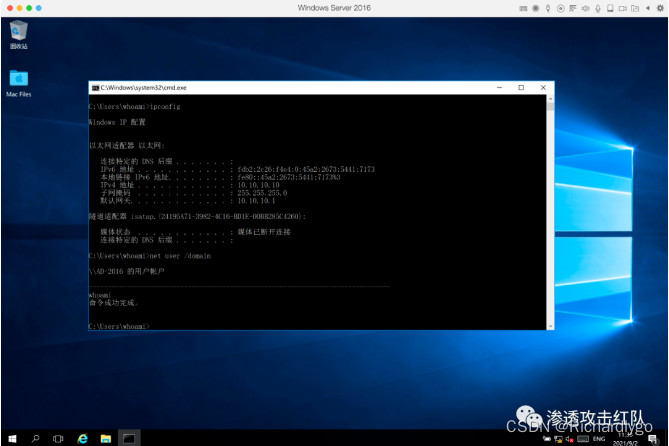
Task: Click the blue Coherence button in VM title bar
Action: [39, 8]
